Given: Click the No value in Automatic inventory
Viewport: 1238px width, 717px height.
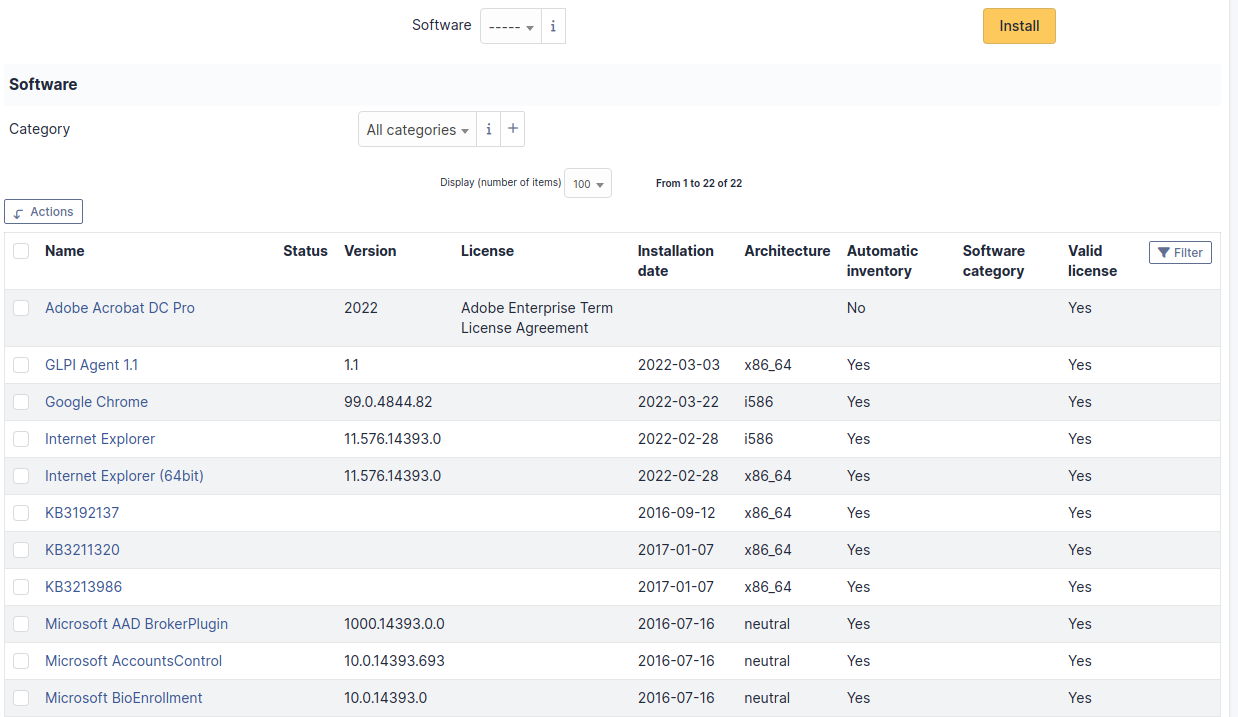Looking at the screenshot, I should (x=856, y=308).
